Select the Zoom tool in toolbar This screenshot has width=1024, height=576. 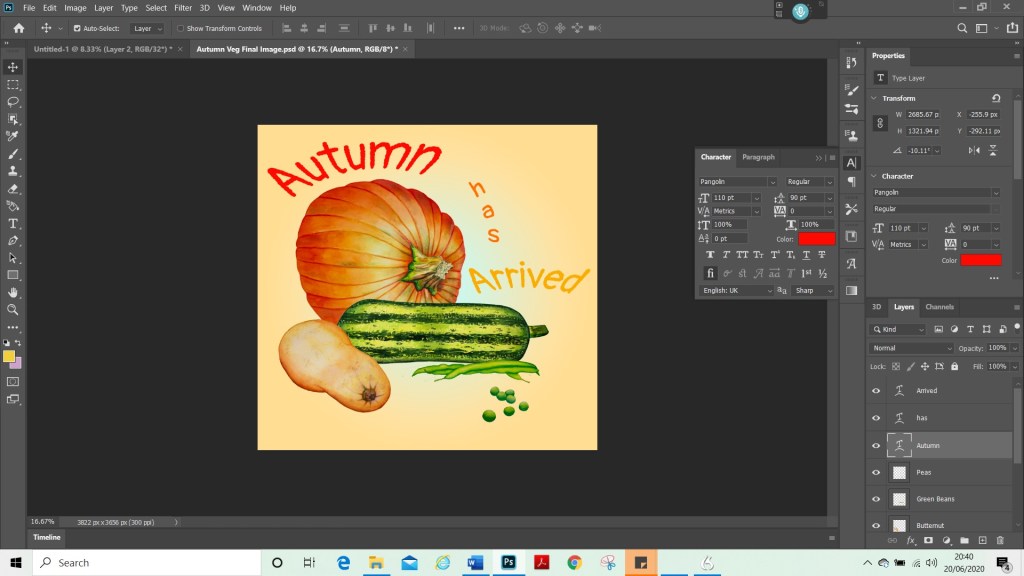(13, 309)
